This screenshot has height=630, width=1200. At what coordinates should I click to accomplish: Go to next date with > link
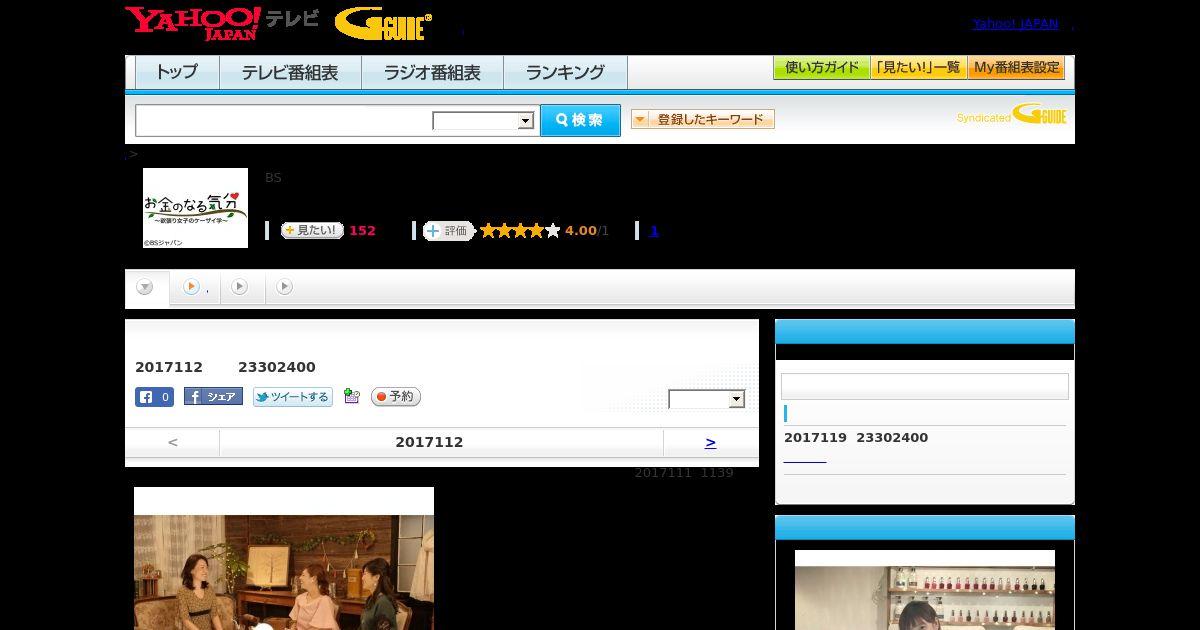[710, 442]
